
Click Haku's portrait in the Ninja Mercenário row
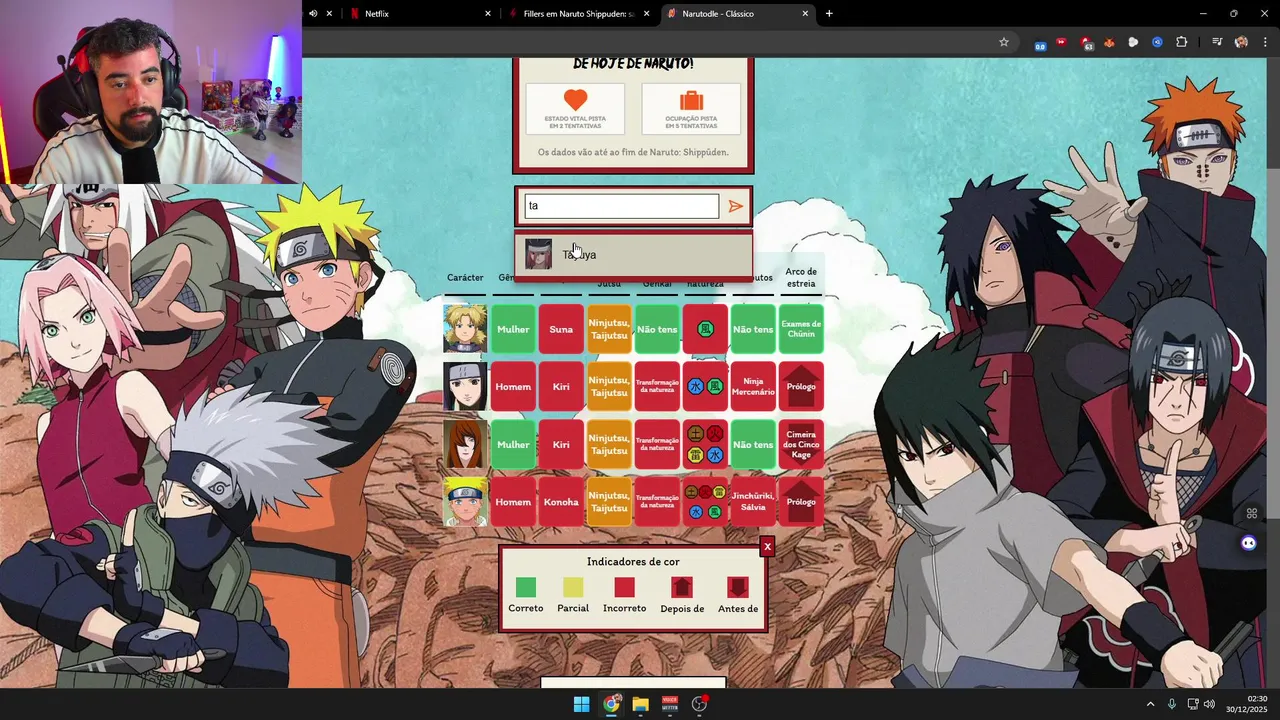tap(465, 387)
